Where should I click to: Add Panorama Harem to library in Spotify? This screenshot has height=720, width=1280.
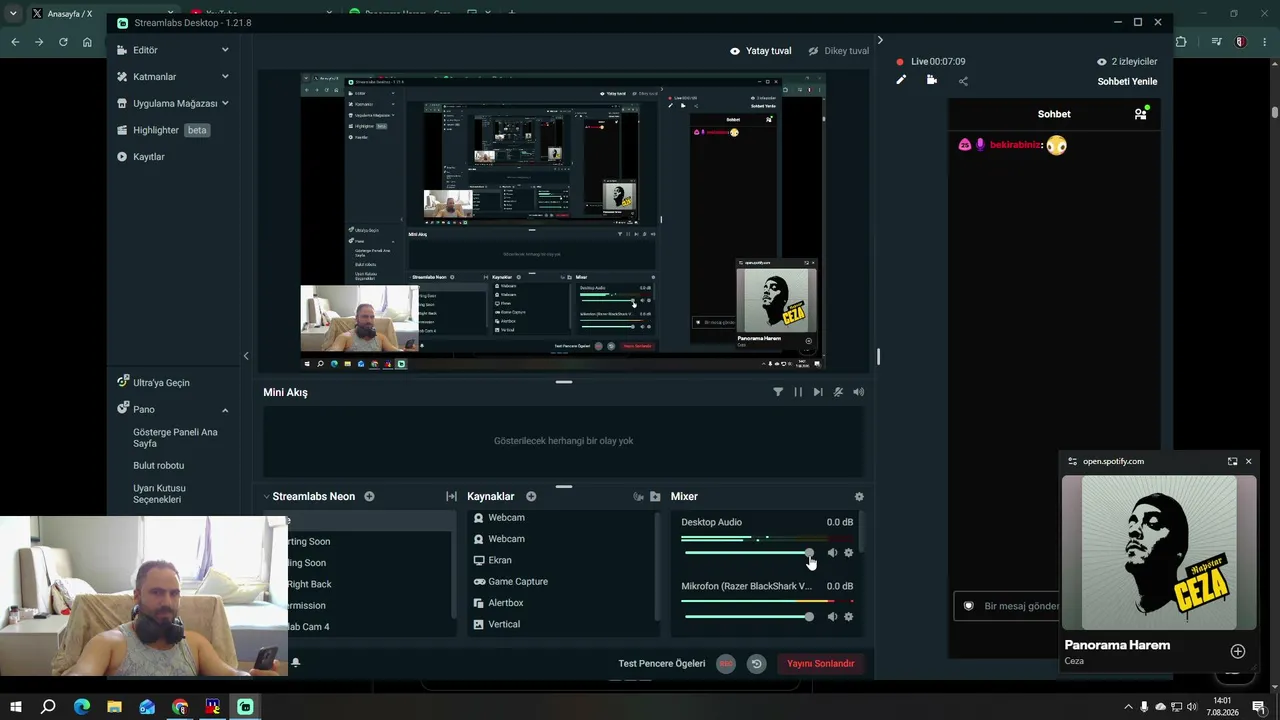tap(1238, 652)
